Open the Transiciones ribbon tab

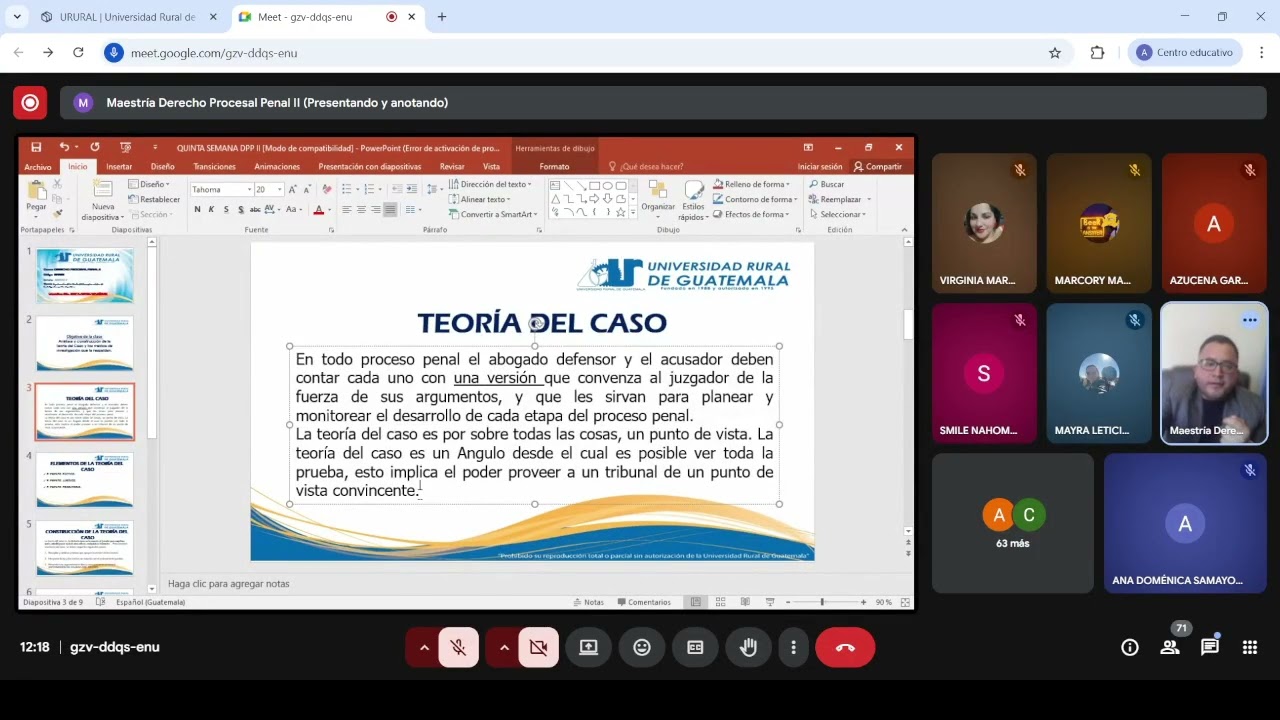[x=215, y=167]
